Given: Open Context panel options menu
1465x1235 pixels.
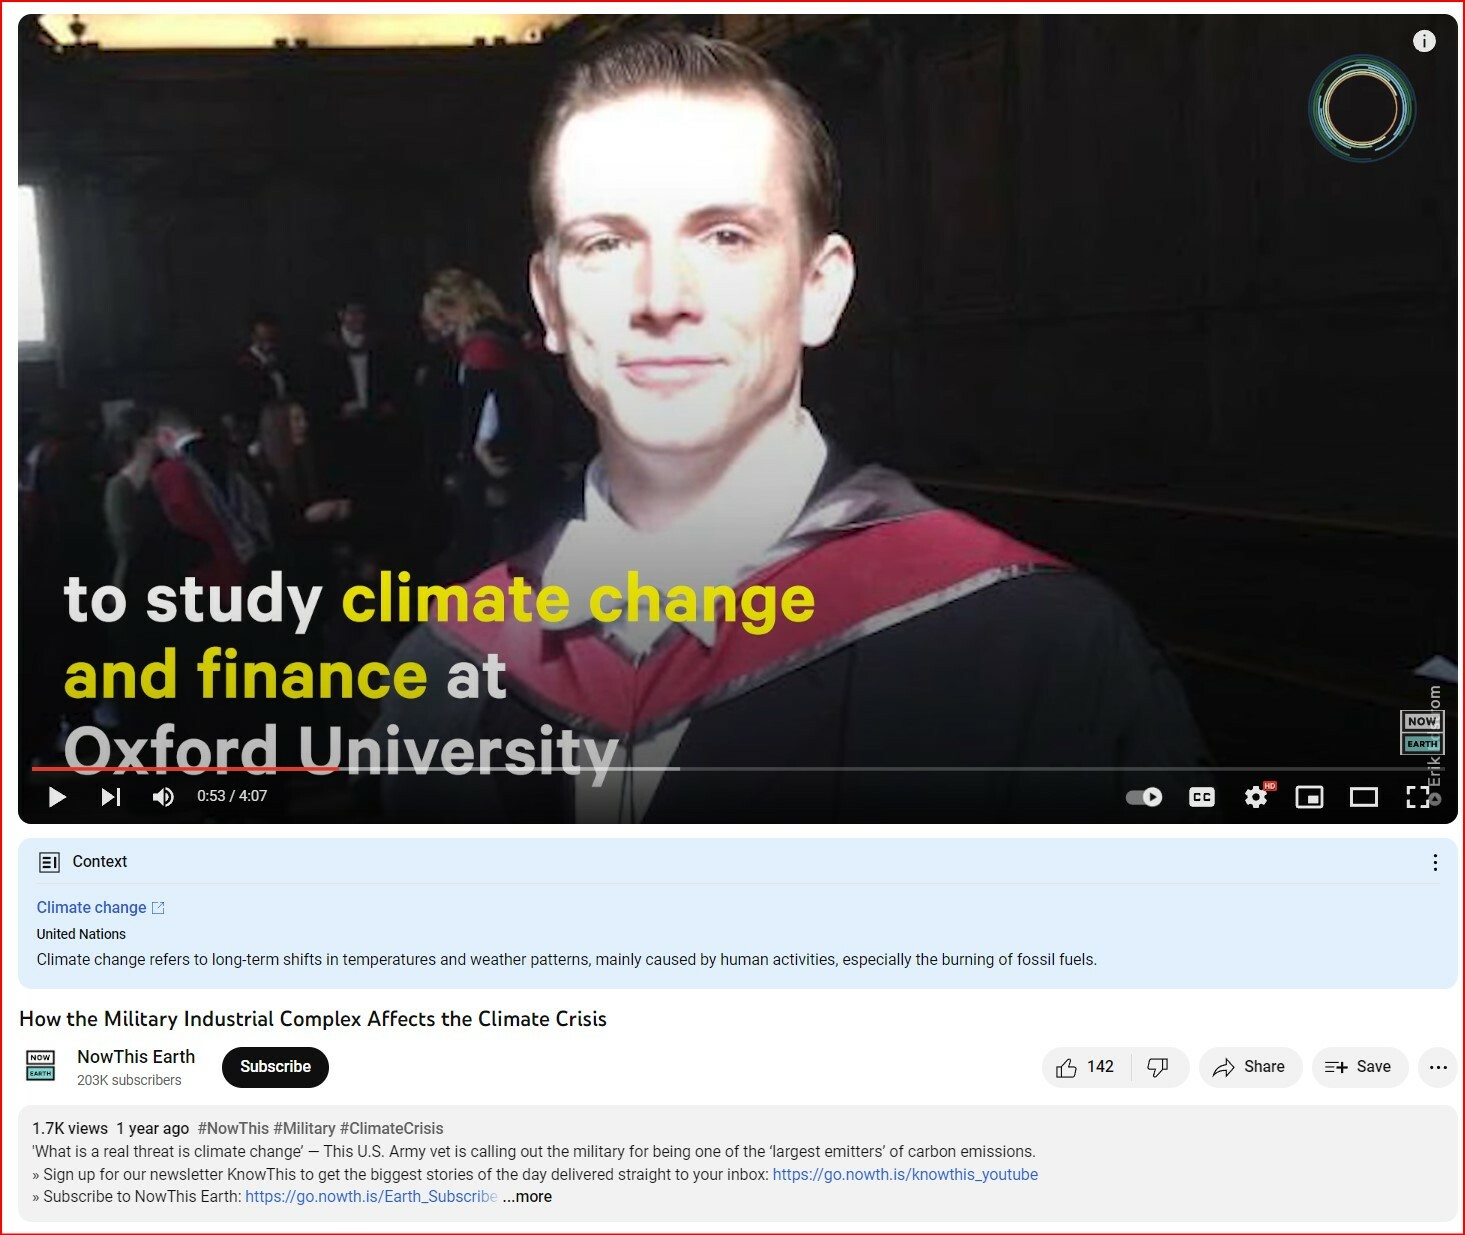Looking at the screenshot, I should pos(1435,862).
